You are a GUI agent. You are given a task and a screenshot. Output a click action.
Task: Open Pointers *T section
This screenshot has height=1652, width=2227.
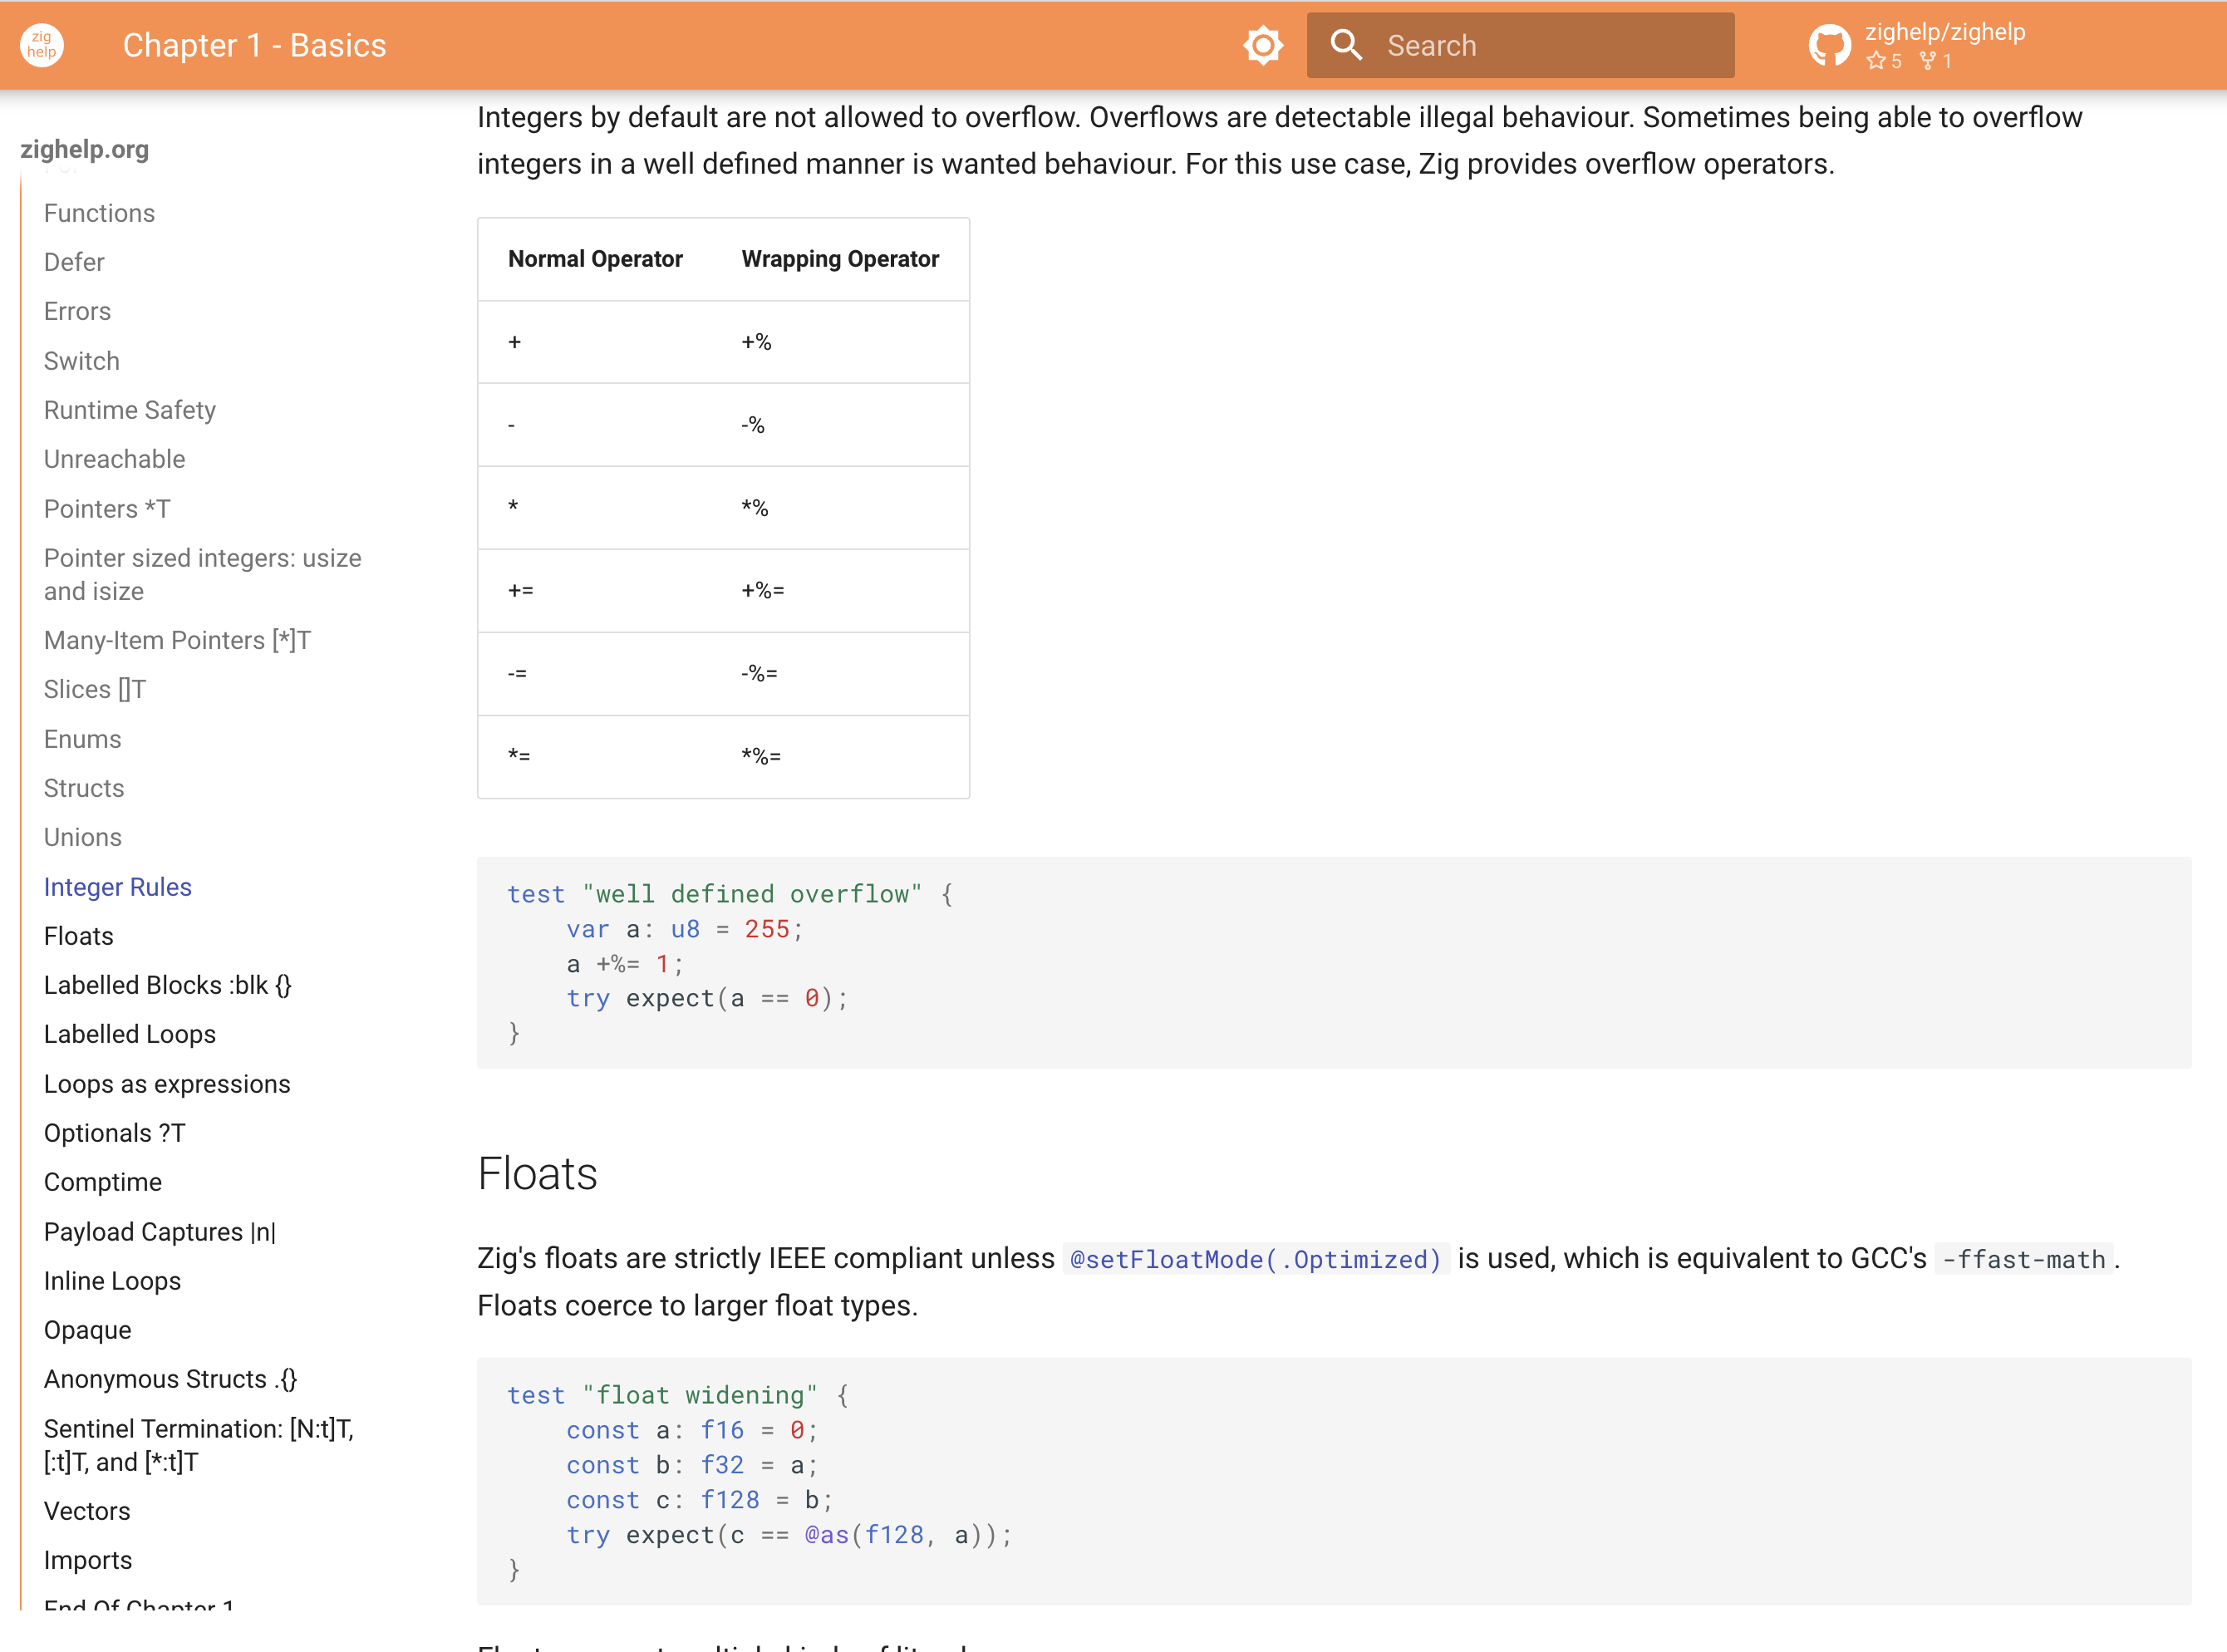tap(107, 509)
